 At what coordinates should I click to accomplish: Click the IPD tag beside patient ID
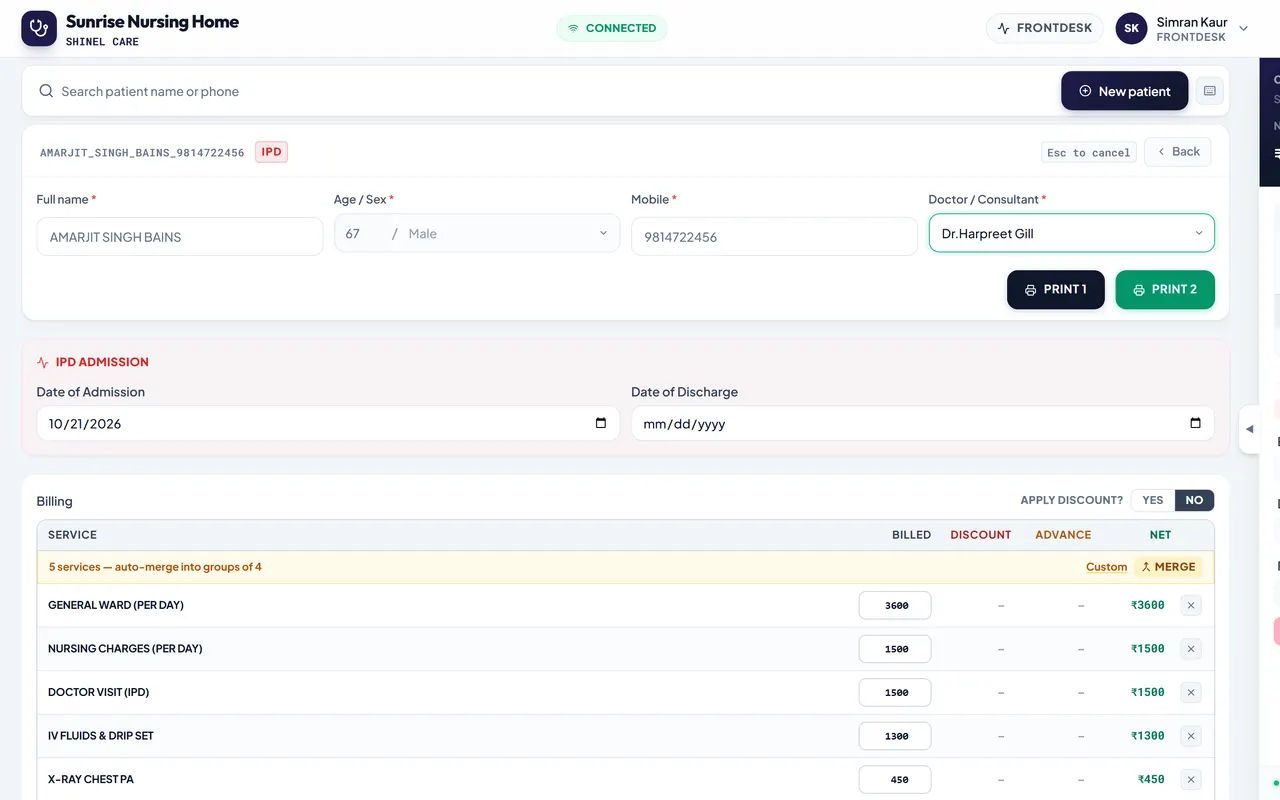tap(271, 152)
